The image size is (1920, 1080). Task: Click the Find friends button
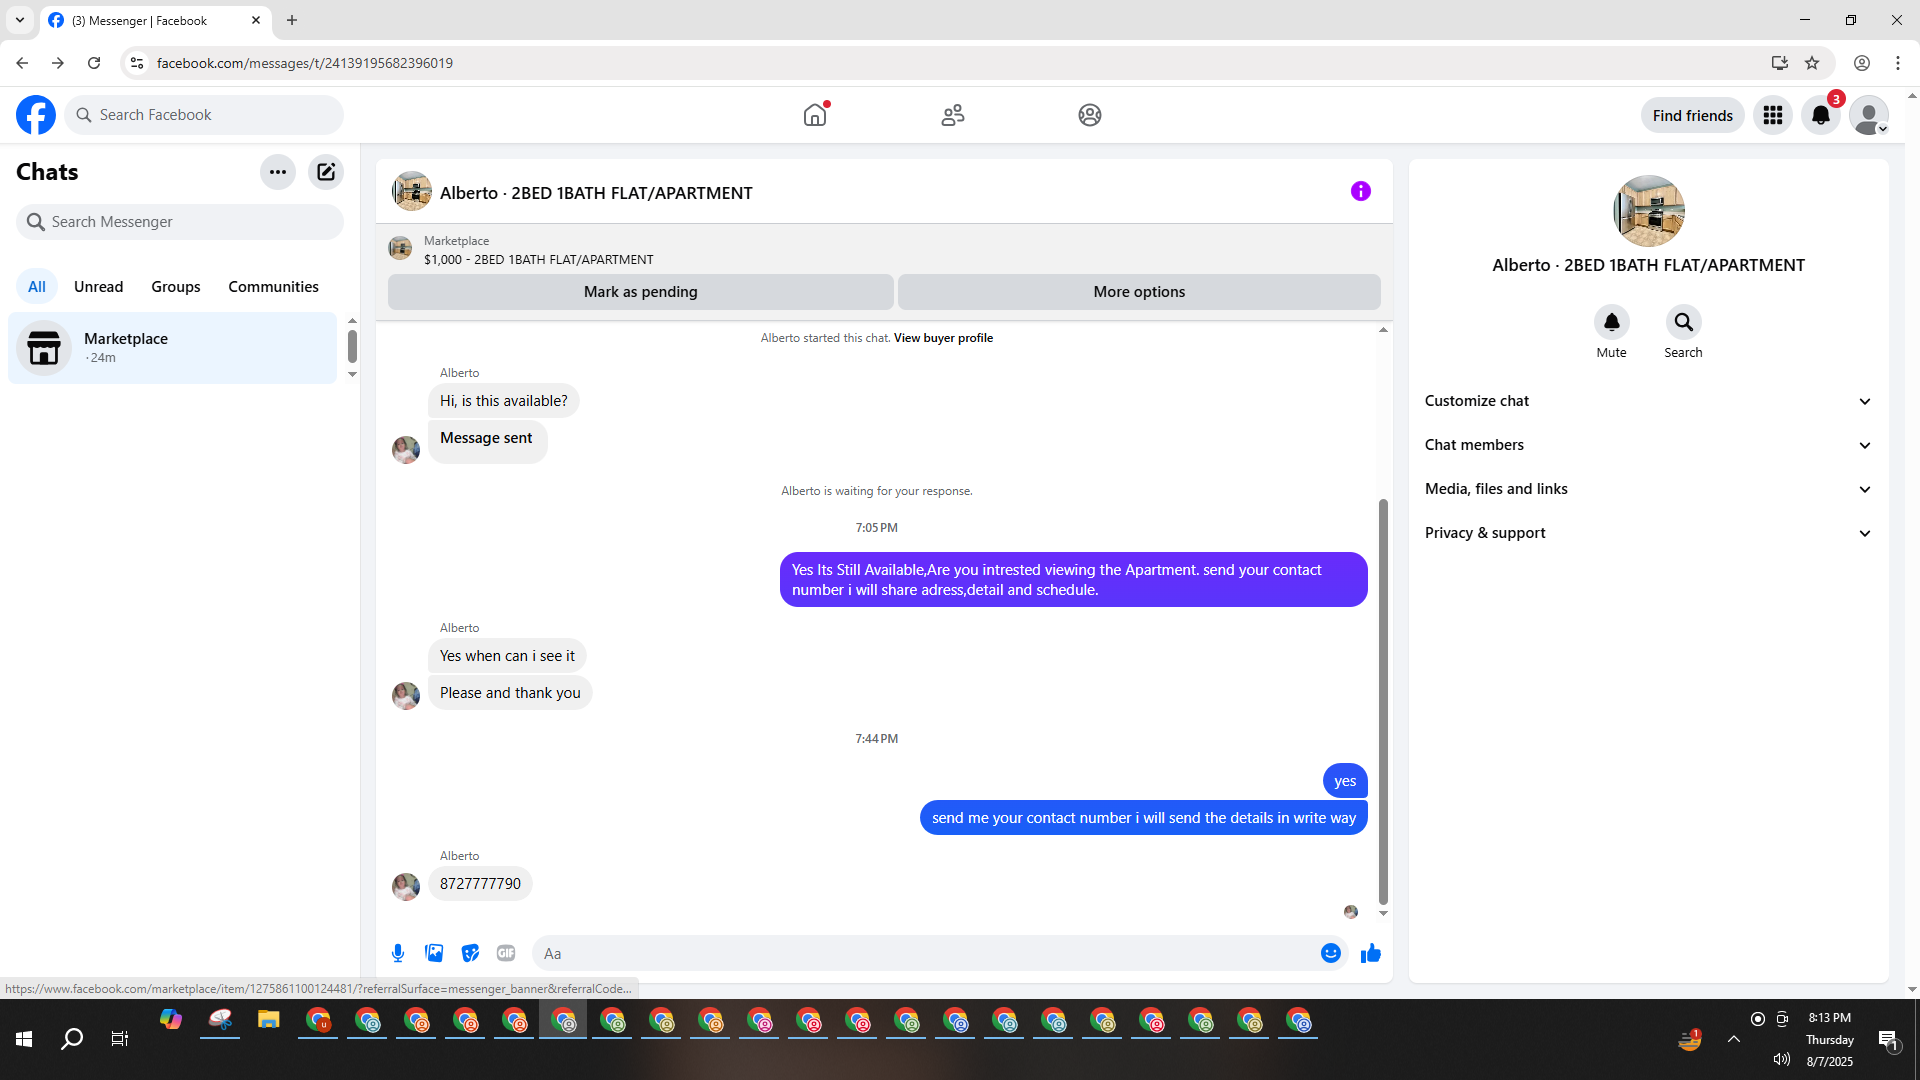pos(1693,116)
